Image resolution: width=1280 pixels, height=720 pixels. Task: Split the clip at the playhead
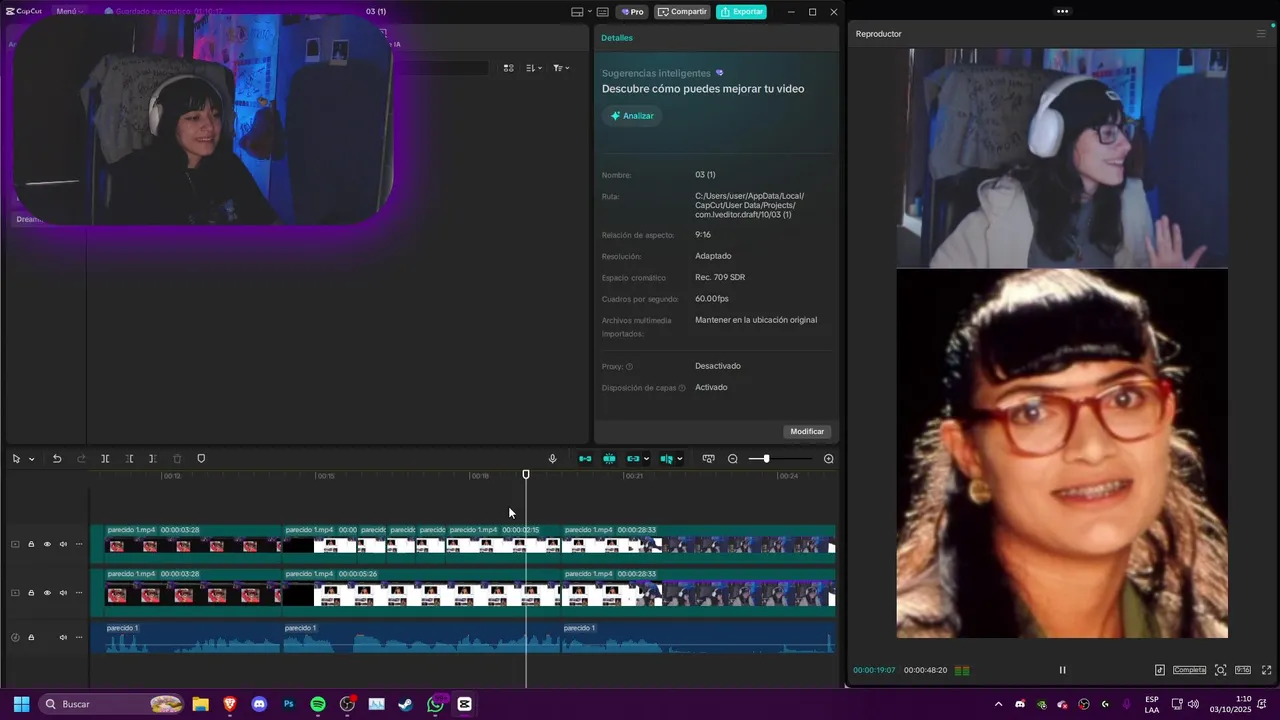(x=105, y=459)
